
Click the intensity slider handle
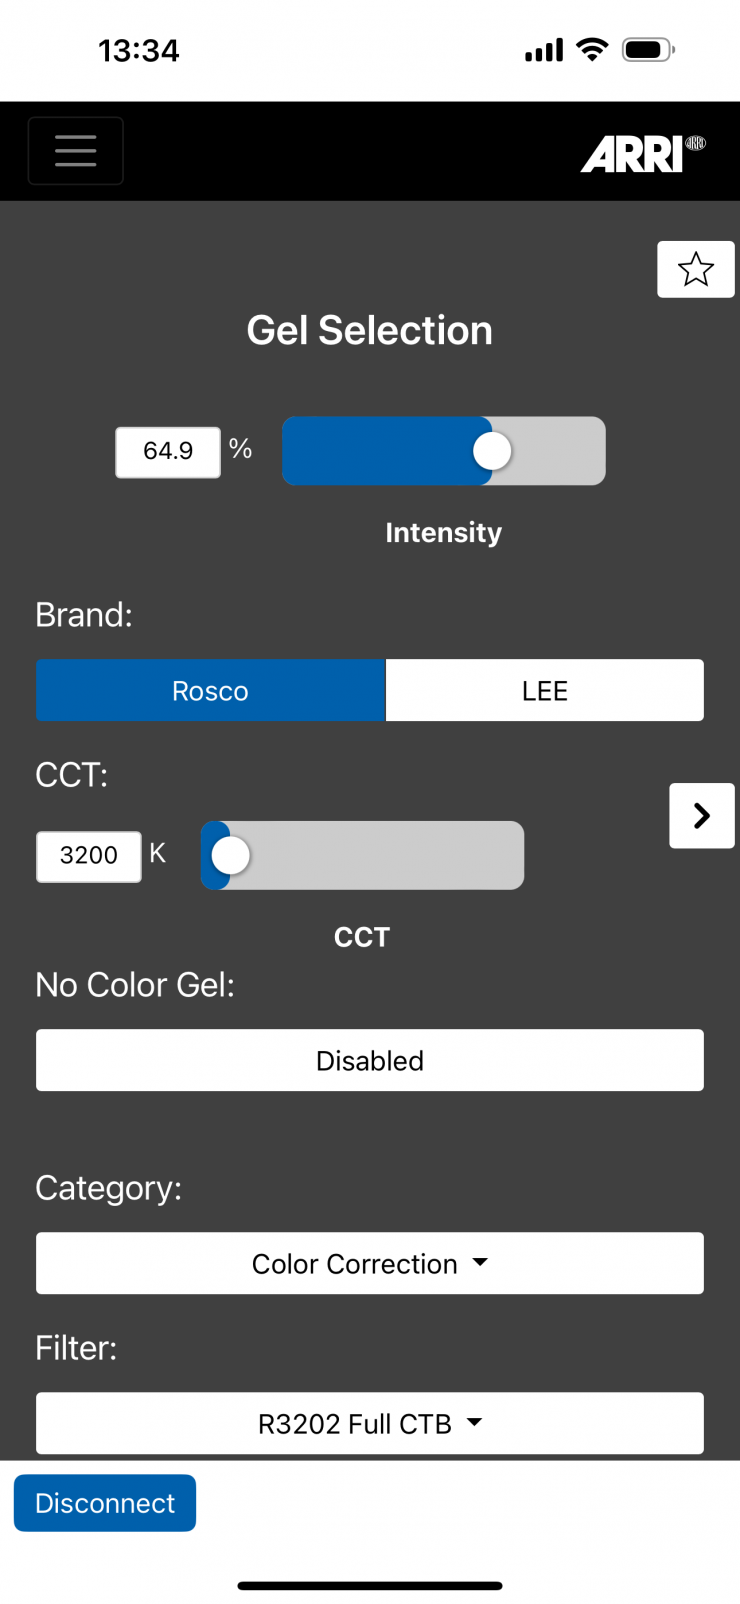click(x=492, y=451)
